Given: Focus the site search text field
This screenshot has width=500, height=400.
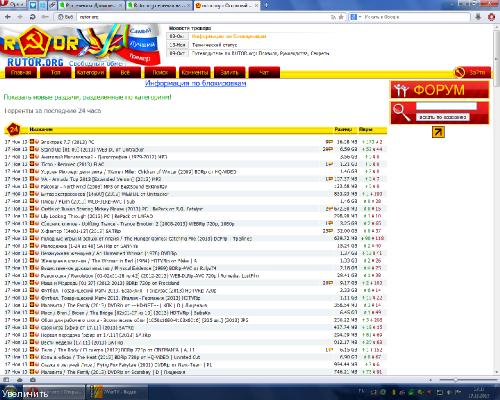Looking at the screenshot, I should 446,106.
